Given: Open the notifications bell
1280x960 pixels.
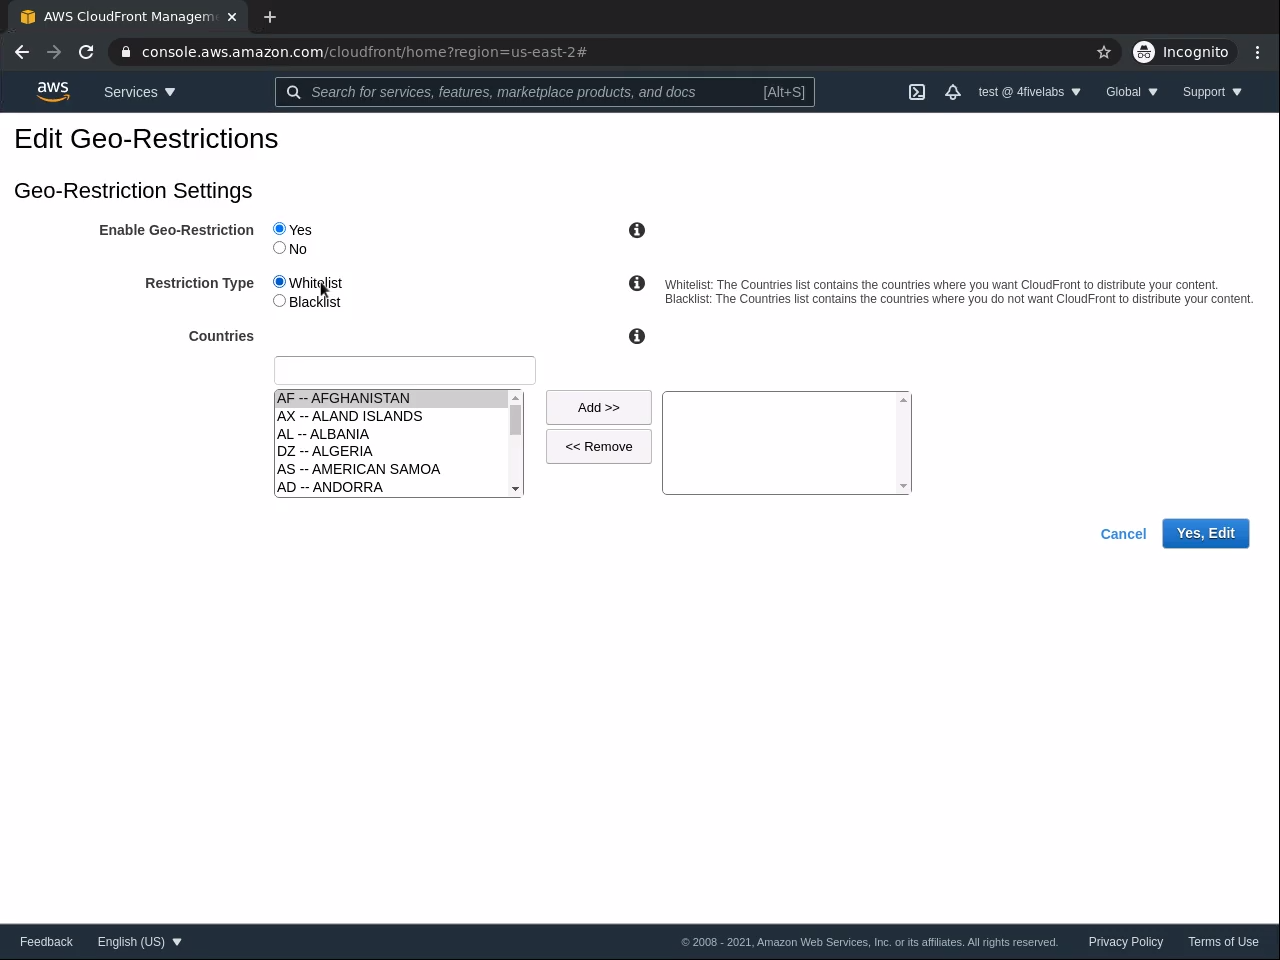Looking at the screenshot, I should click(x=953, y=92).
